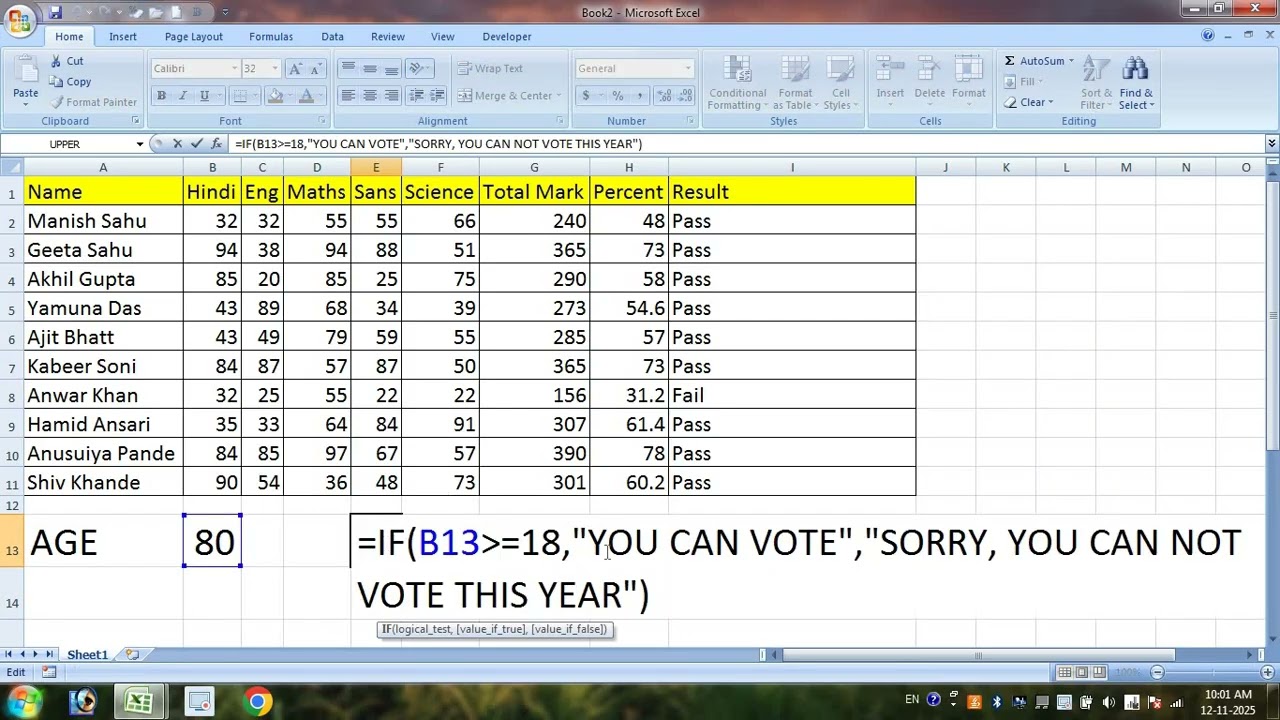Click the Enter checkmark in formula bar
Image resolution: width=1280 pixels, height=720 pixels.
coord(195,144)
